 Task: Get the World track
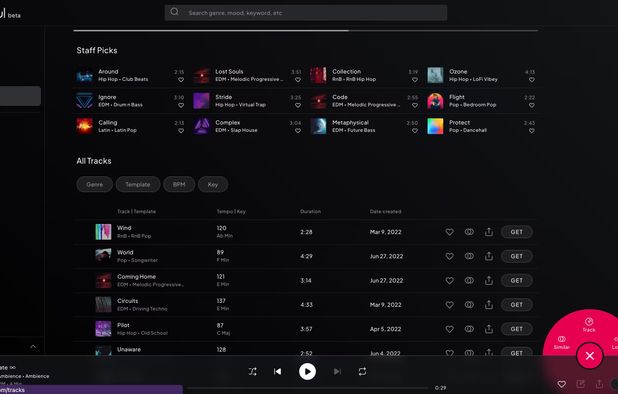tap(517, 256)
